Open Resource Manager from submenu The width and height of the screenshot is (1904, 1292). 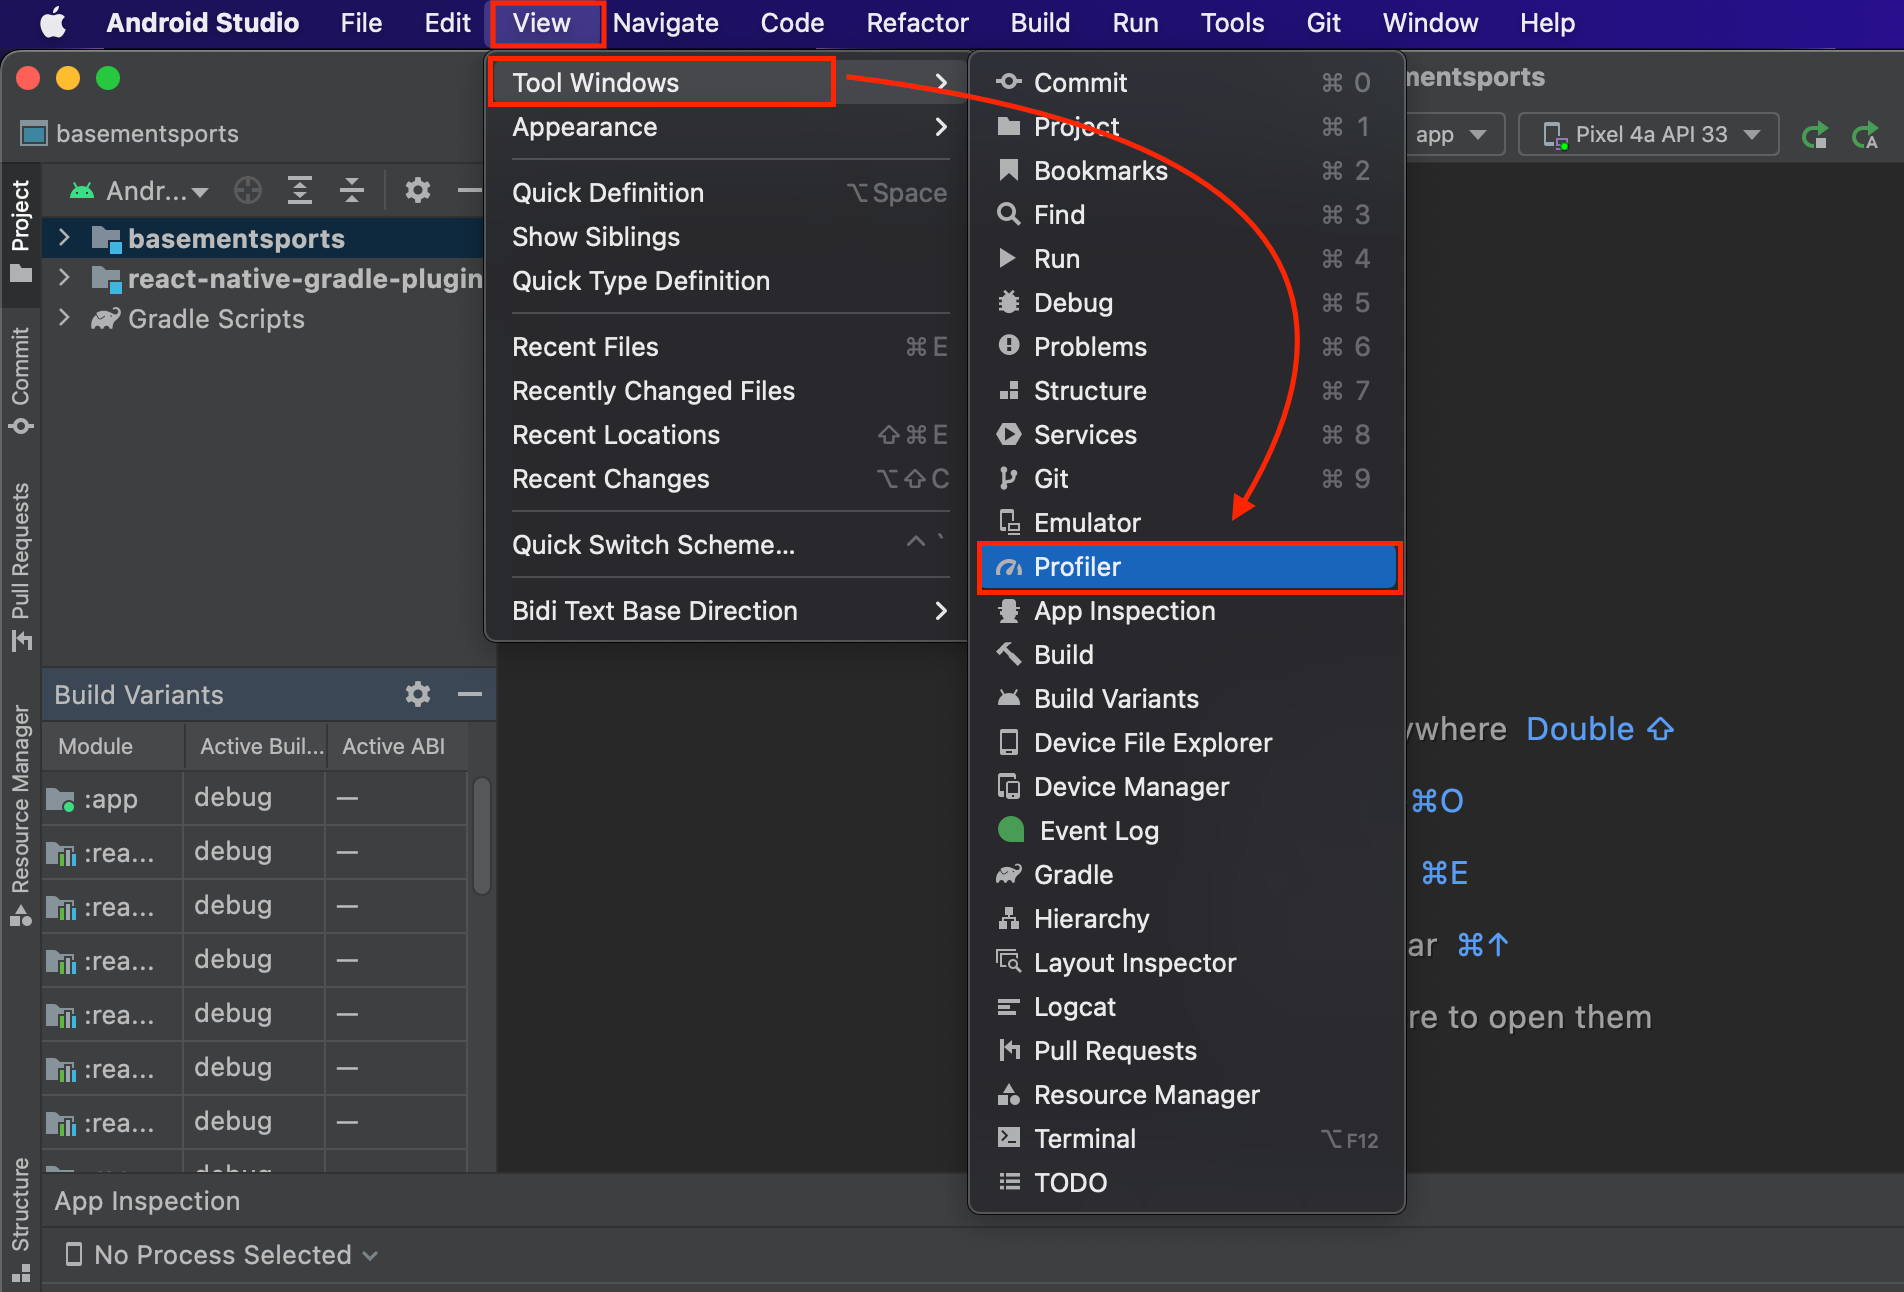(x=1188, y=1094)
